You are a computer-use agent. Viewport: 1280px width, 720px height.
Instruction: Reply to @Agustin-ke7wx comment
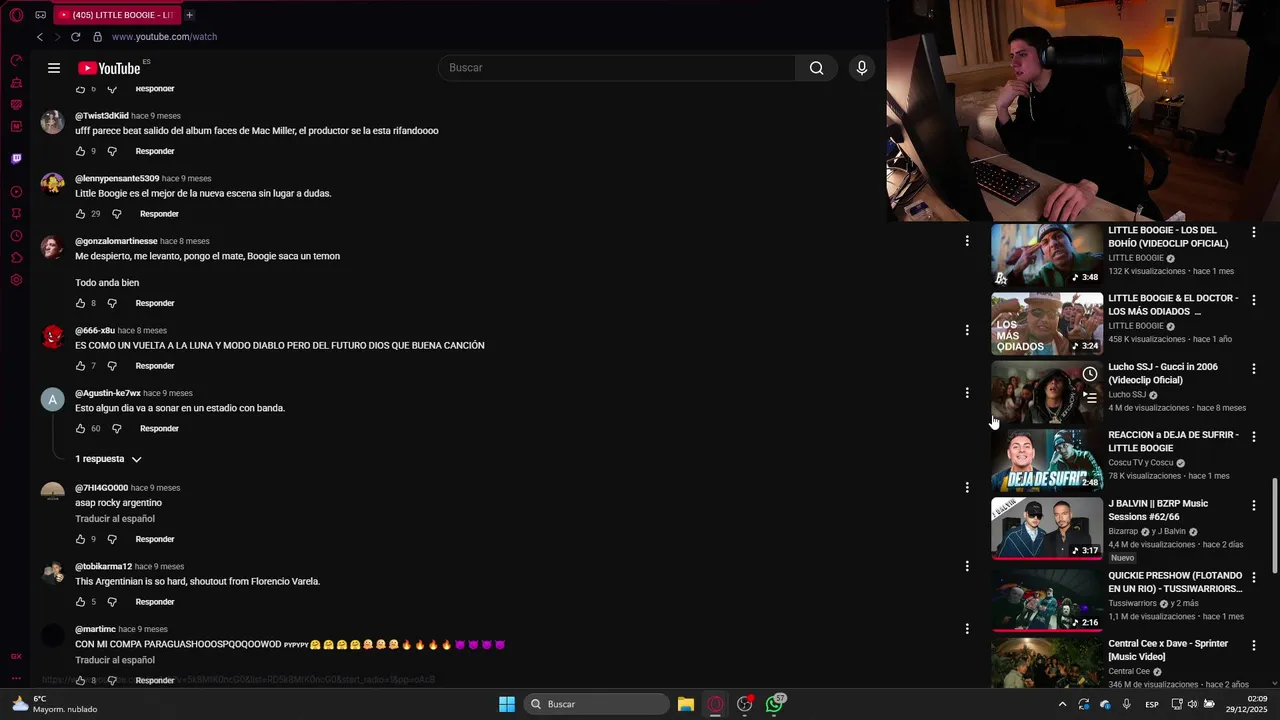click(159, 429)
